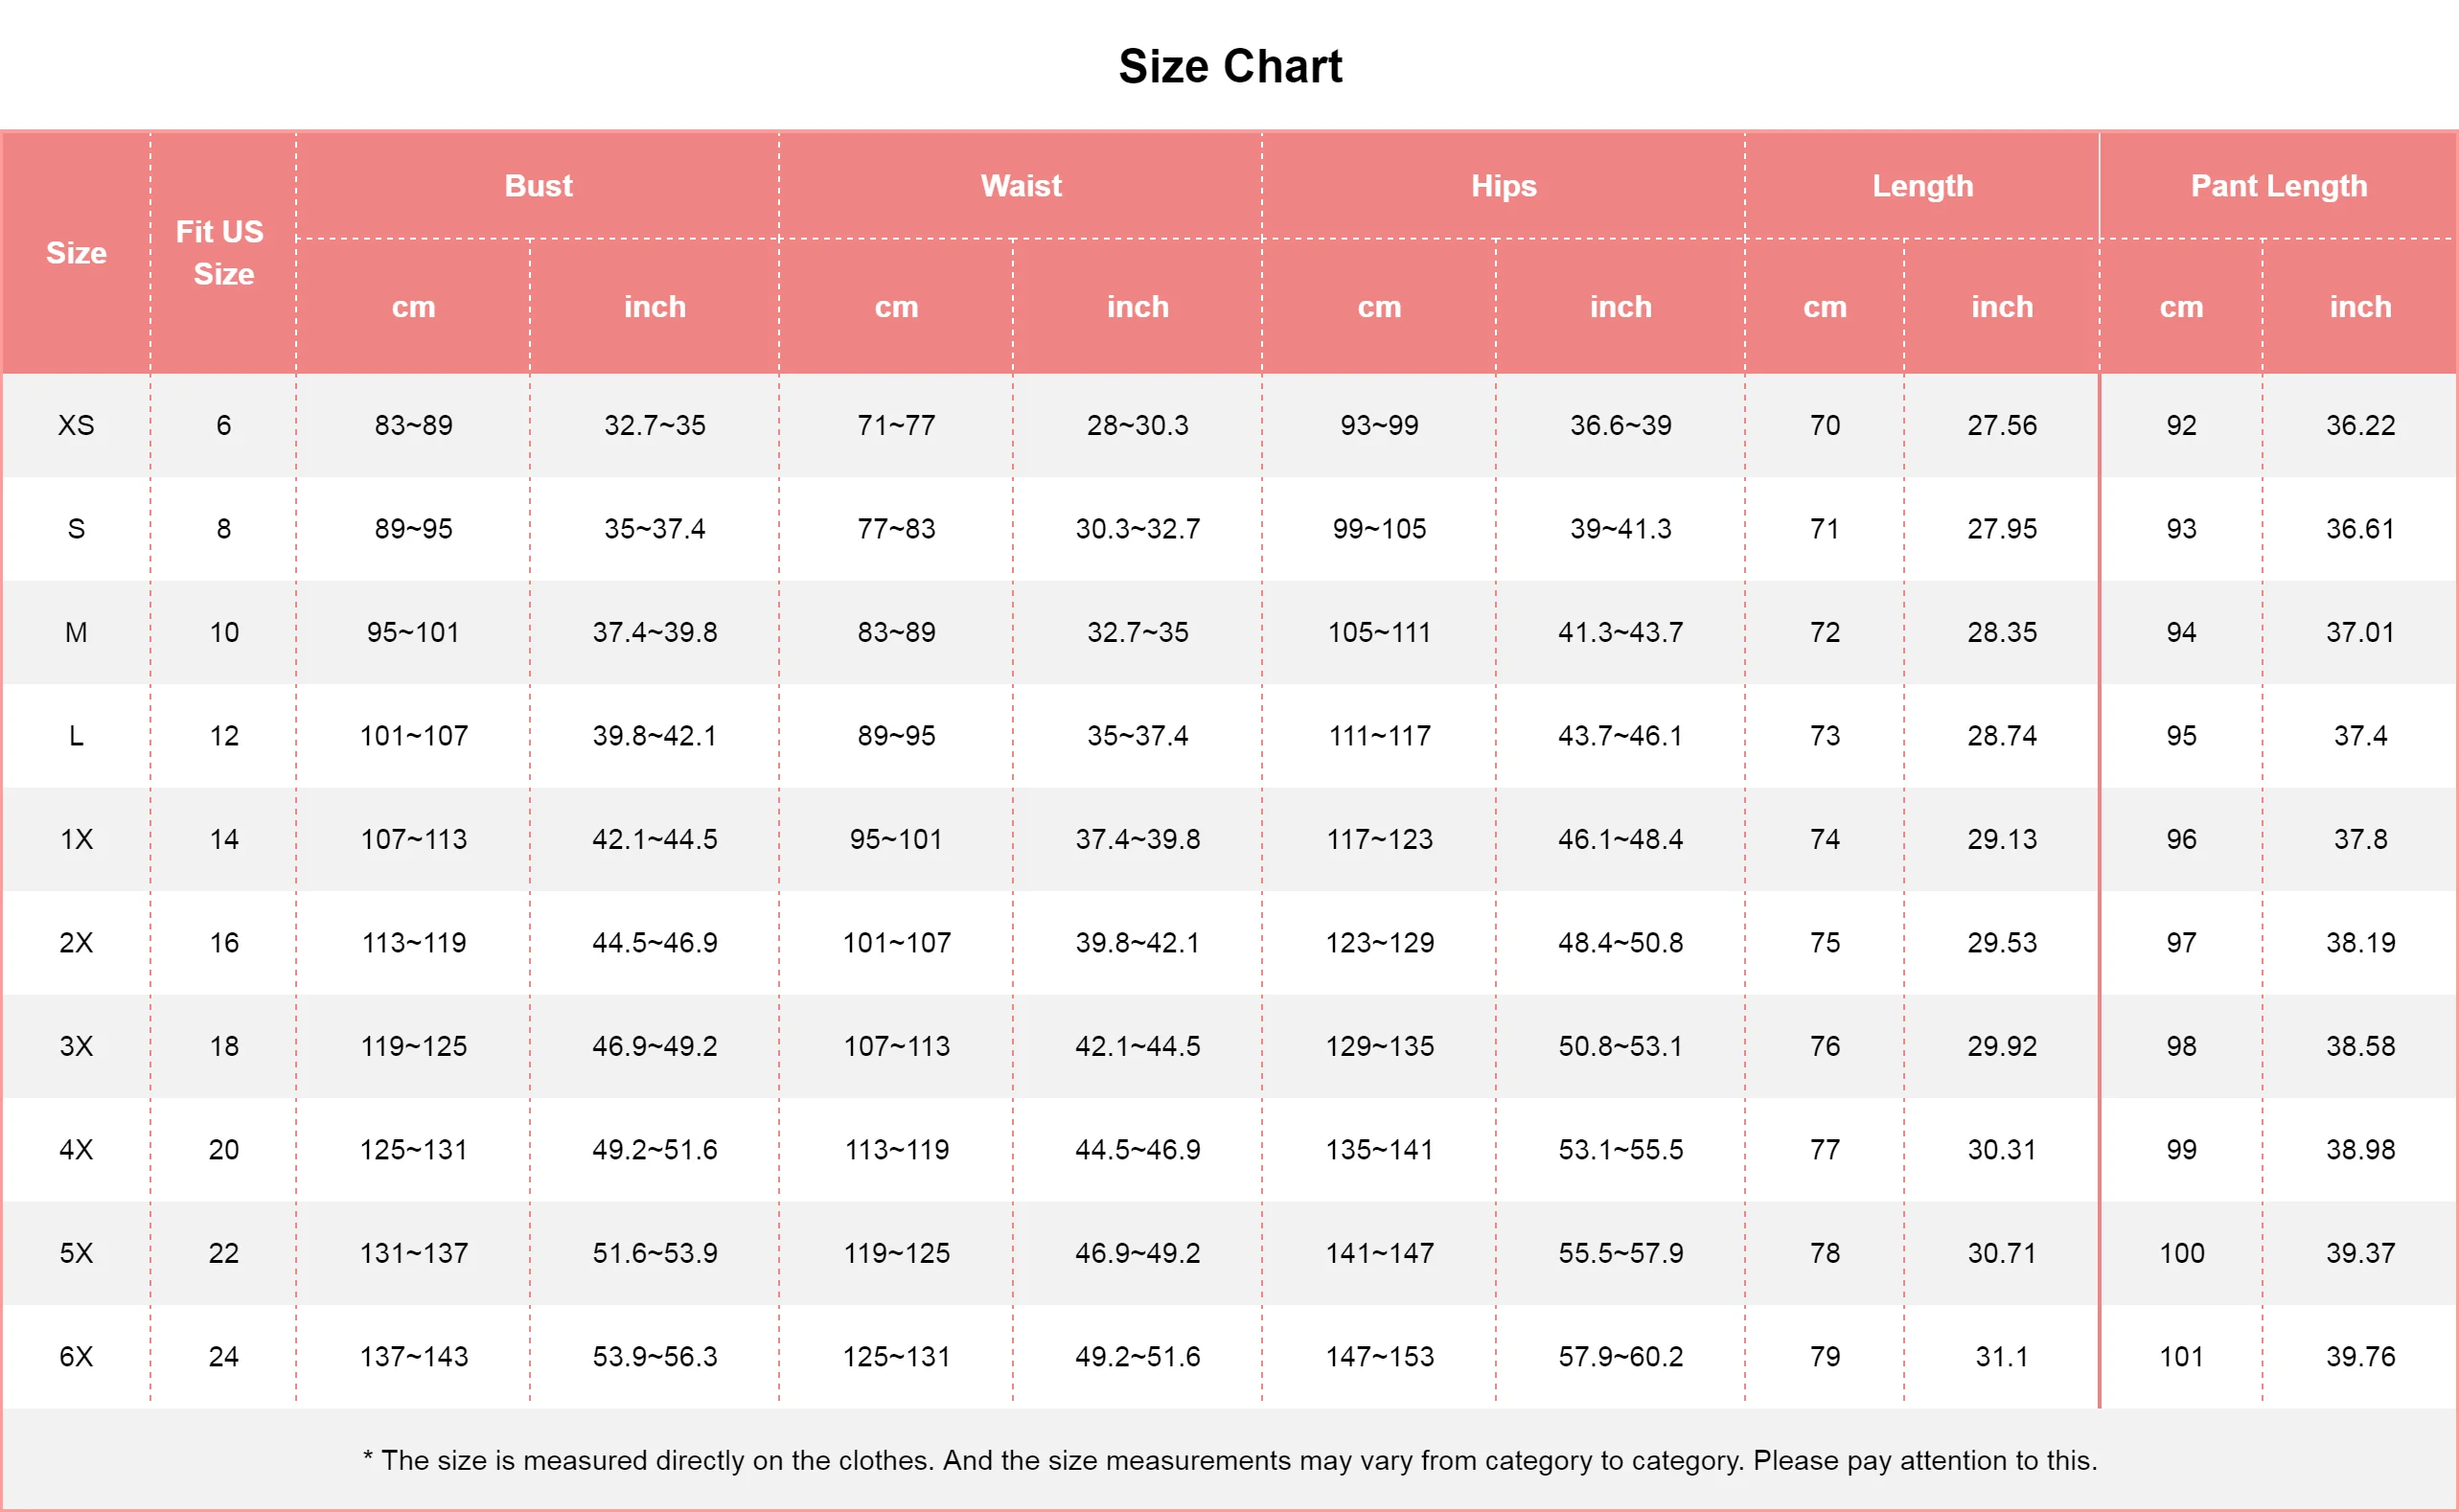Screen dimensions: 2459x1512
Task: Select the "inch" subheader under Hips
Action: click(x=1621, y=307)
